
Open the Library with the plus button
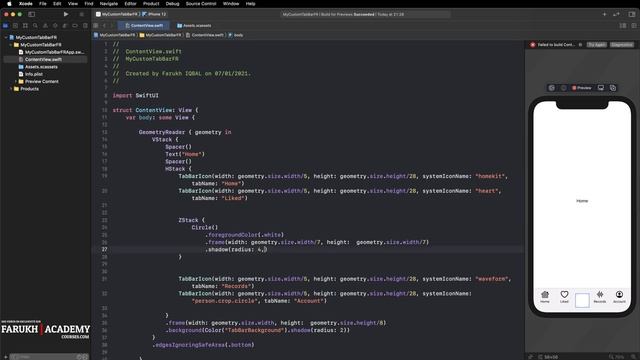click(604, 14)
